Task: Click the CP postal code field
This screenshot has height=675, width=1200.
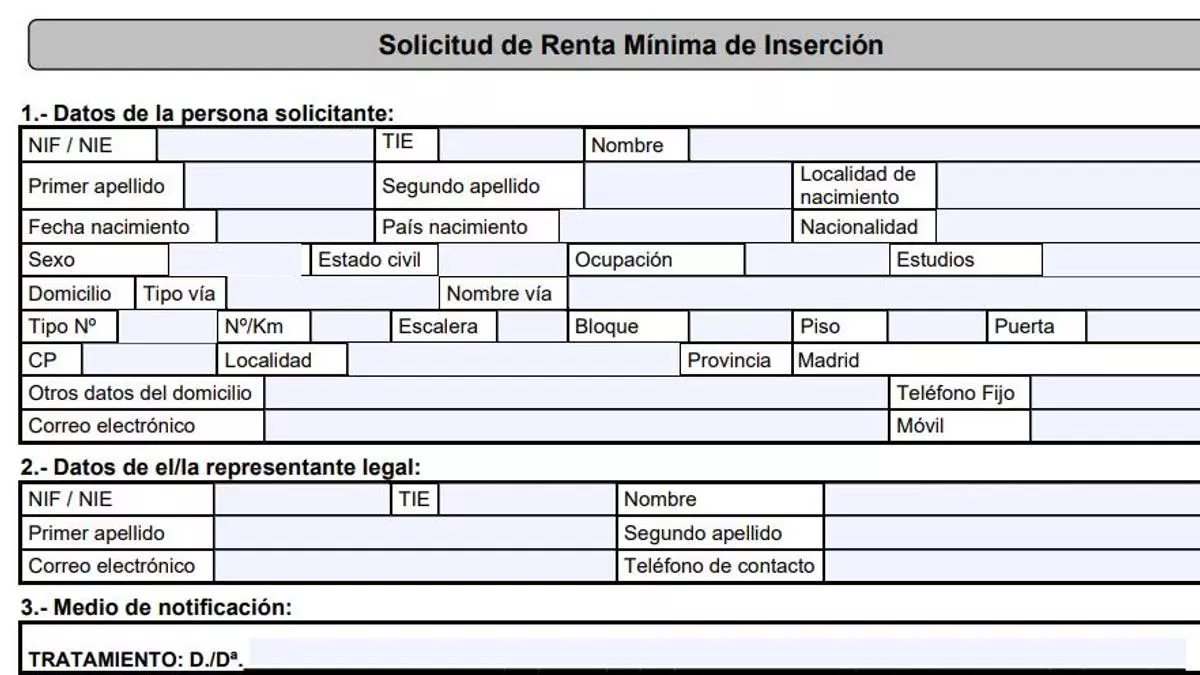Action: (x=148, y=360)
